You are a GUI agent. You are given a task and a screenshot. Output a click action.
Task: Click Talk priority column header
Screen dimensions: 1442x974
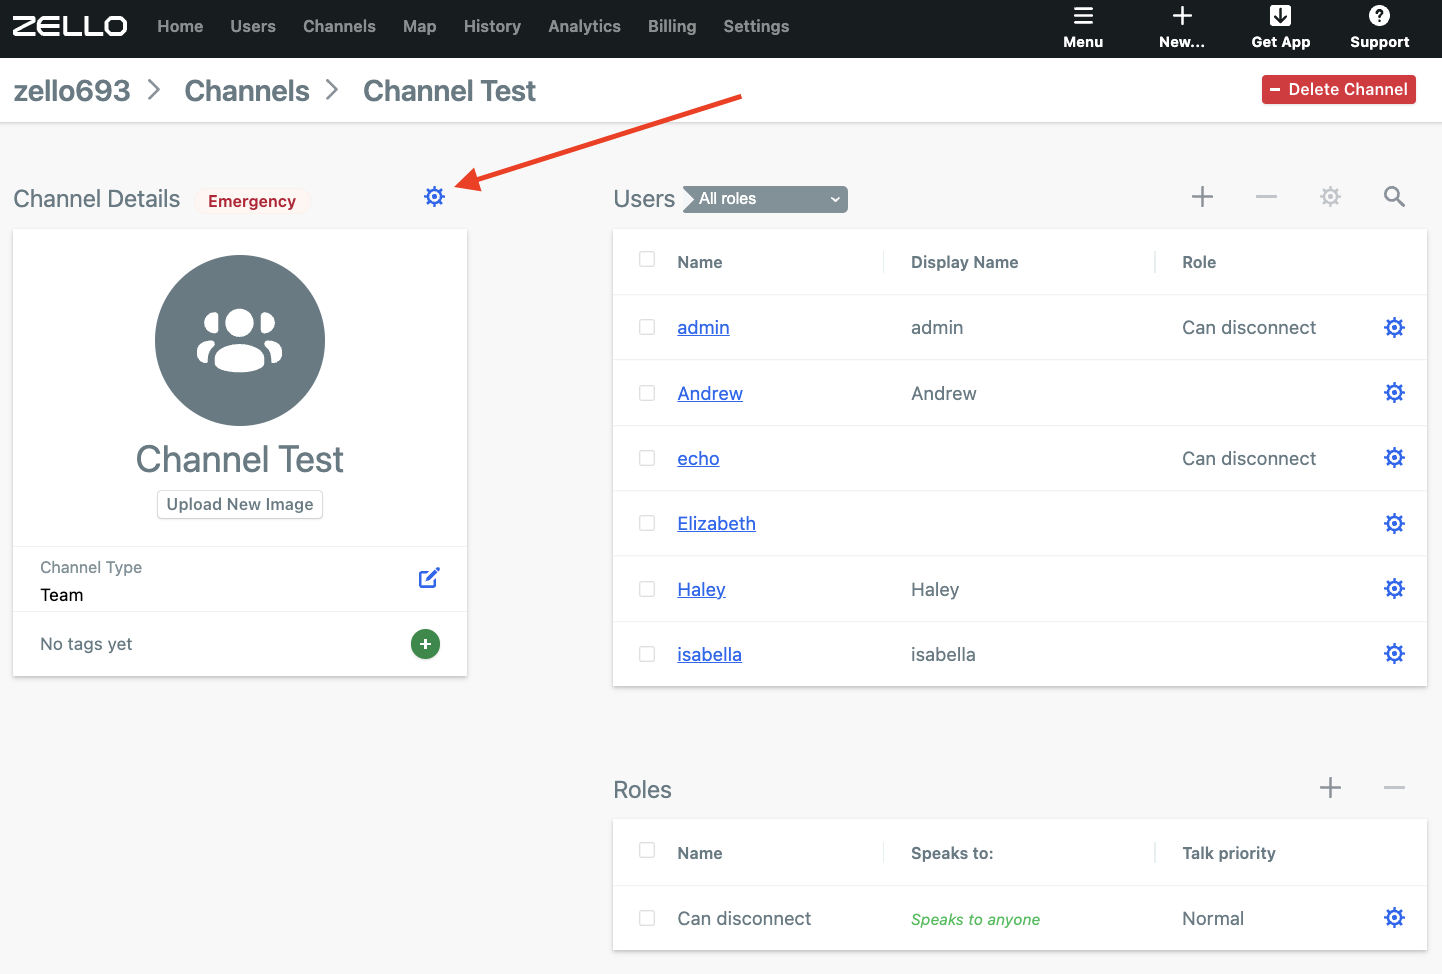point(1228,853)
